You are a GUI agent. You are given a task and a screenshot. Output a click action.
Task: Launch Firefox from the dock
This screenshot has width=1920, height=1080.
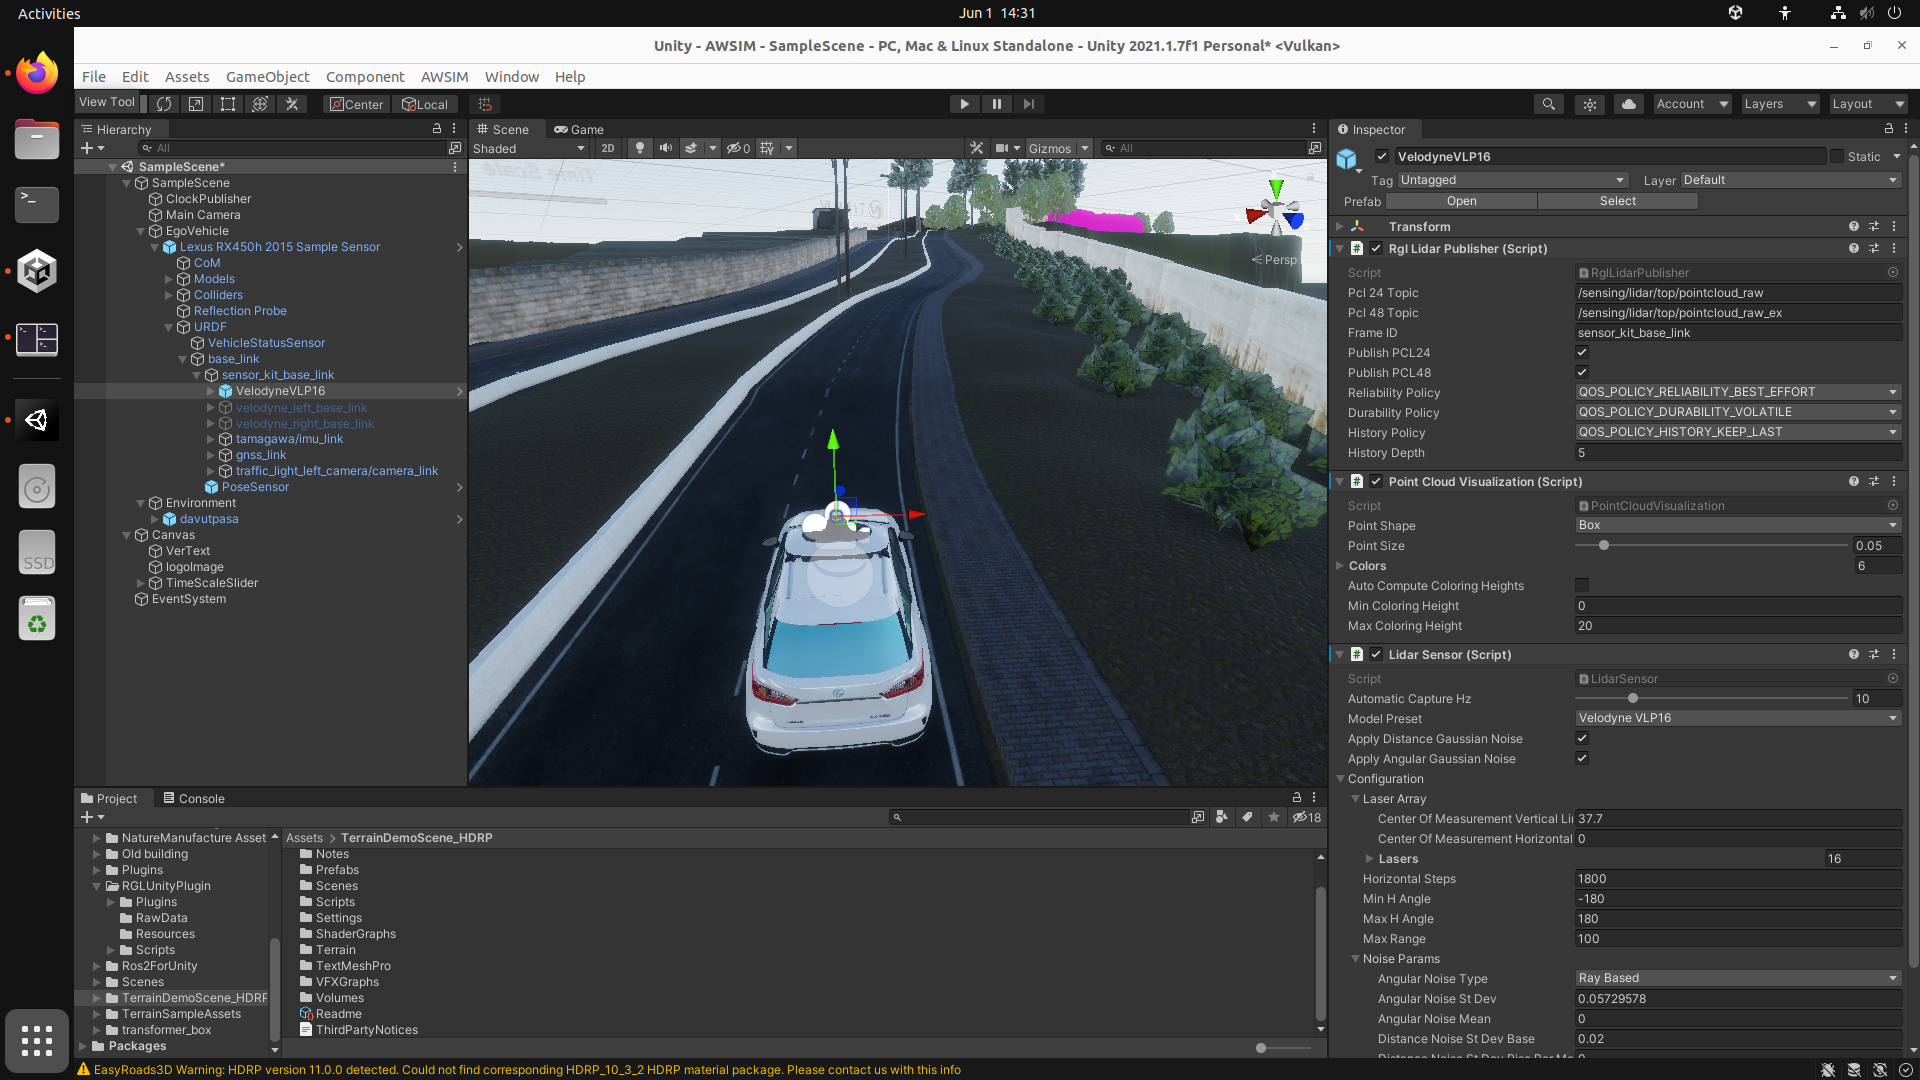(x=36, y=72)
